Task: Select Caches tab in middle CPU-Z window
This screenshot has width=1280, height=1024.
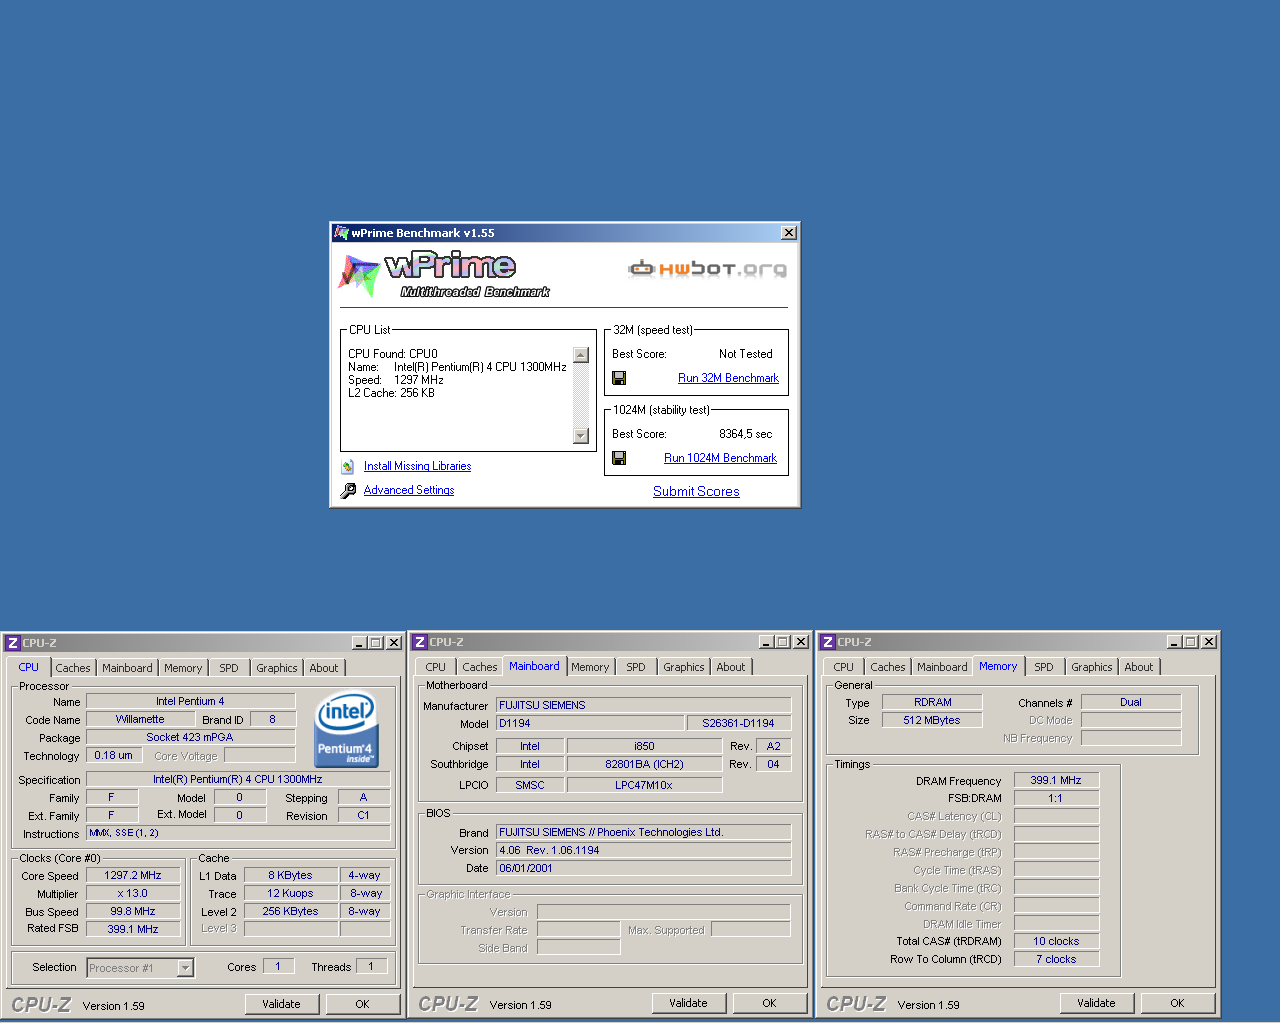Action: tap(480, 667)
